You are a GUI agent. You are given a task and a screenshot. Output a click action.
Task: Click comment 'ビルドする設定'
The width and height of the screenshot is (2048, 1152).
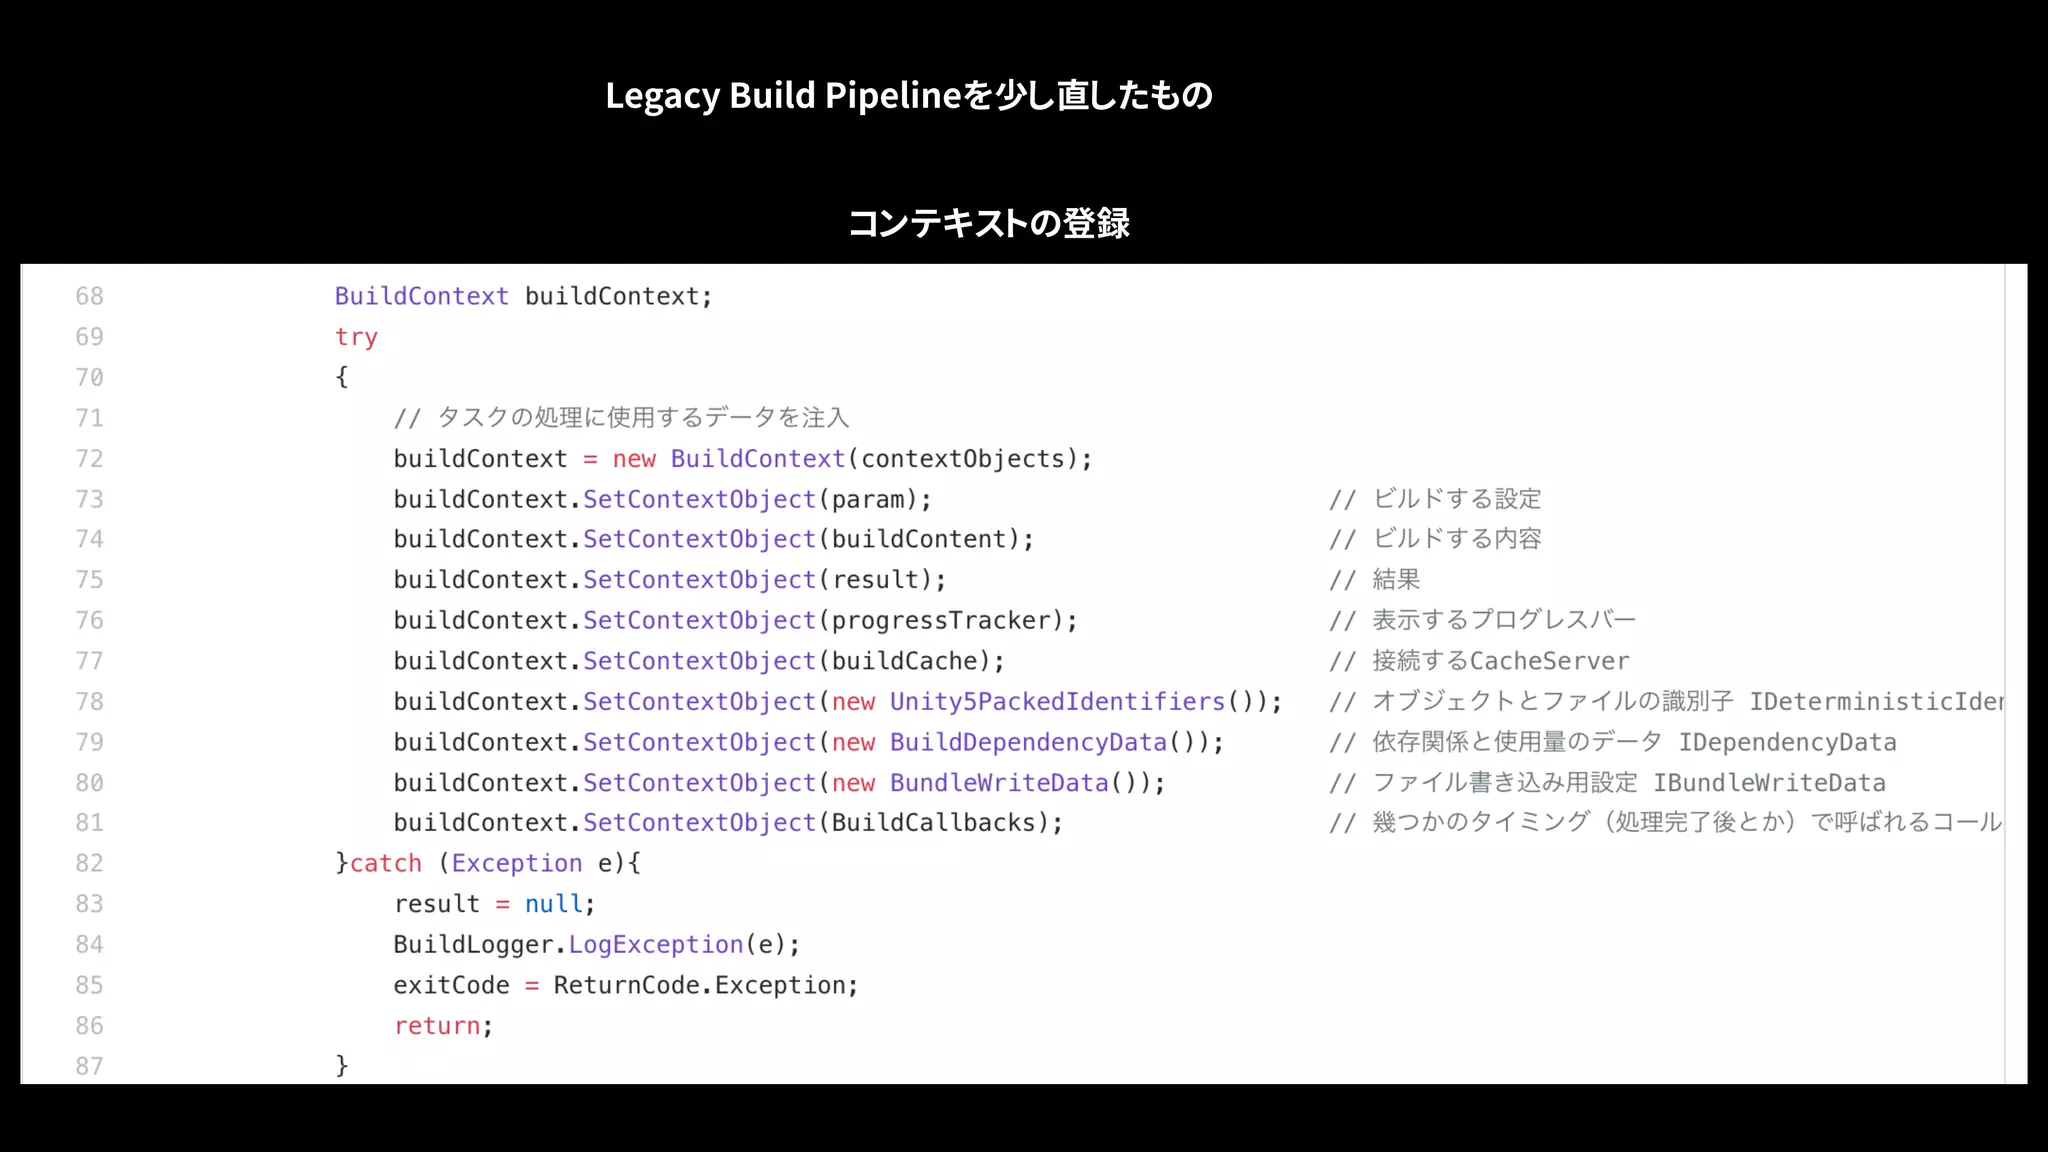(1457, 498)
